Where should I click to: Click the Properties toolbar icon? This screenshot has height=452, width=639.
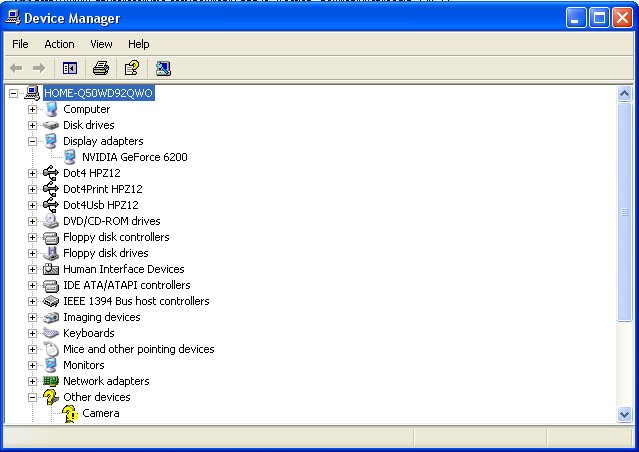tap(130, 68)
